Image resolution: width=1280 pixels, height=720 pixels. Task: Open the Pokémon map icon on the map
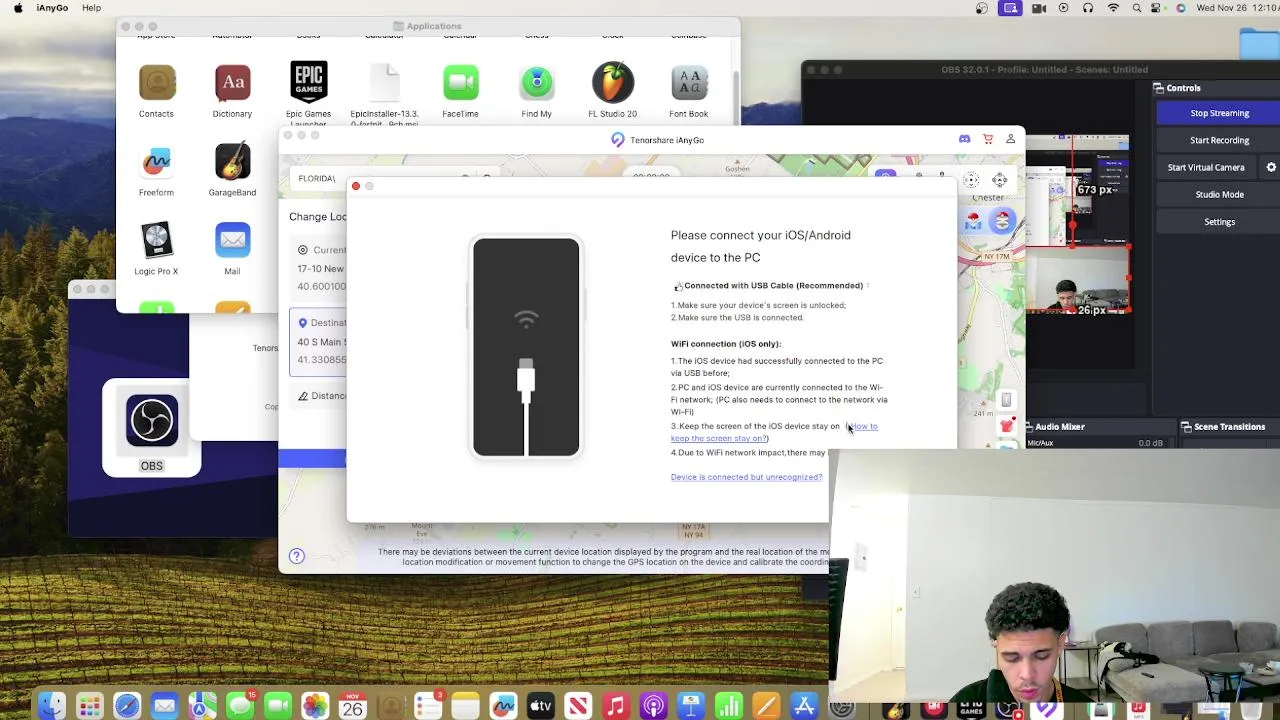click(973, 222)
